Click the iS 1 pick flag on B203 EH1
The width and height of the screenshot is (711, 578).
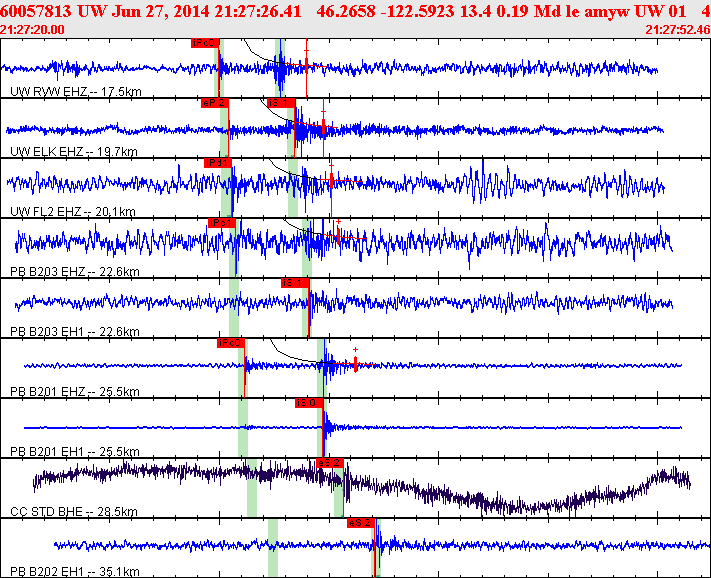(295, 283)
